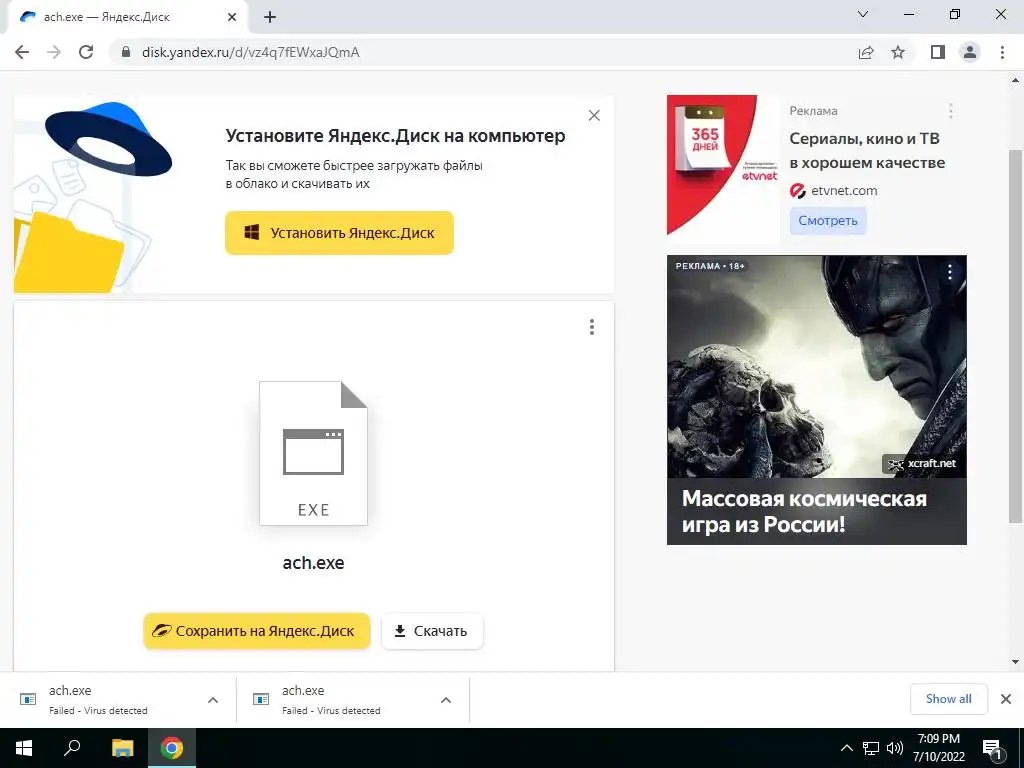Expand options for second ach.exe download
The image size is (1024, 768).
pyautogui.click(x=446, y=700)
